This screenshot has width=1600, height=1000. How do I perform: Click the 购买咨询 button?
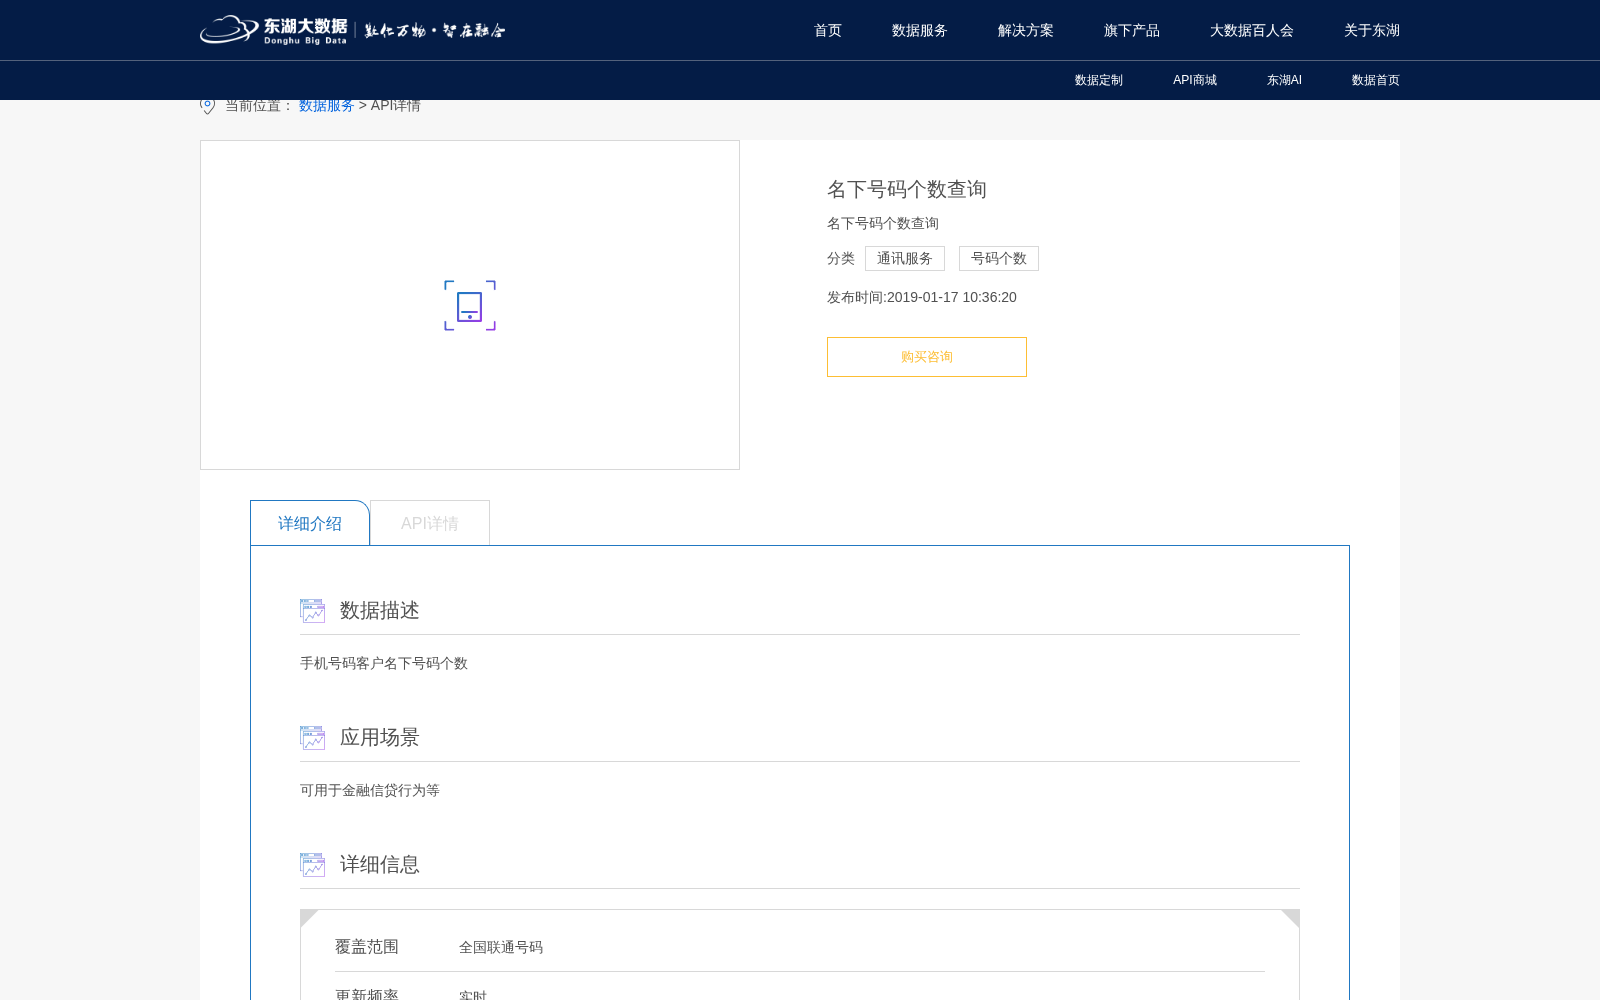tap(927, 357)
